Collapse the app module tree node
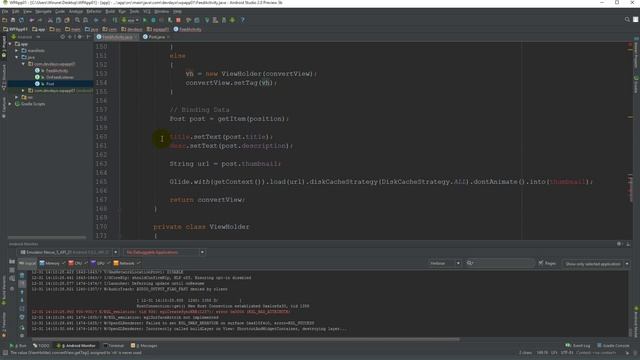 pos(10,44)
